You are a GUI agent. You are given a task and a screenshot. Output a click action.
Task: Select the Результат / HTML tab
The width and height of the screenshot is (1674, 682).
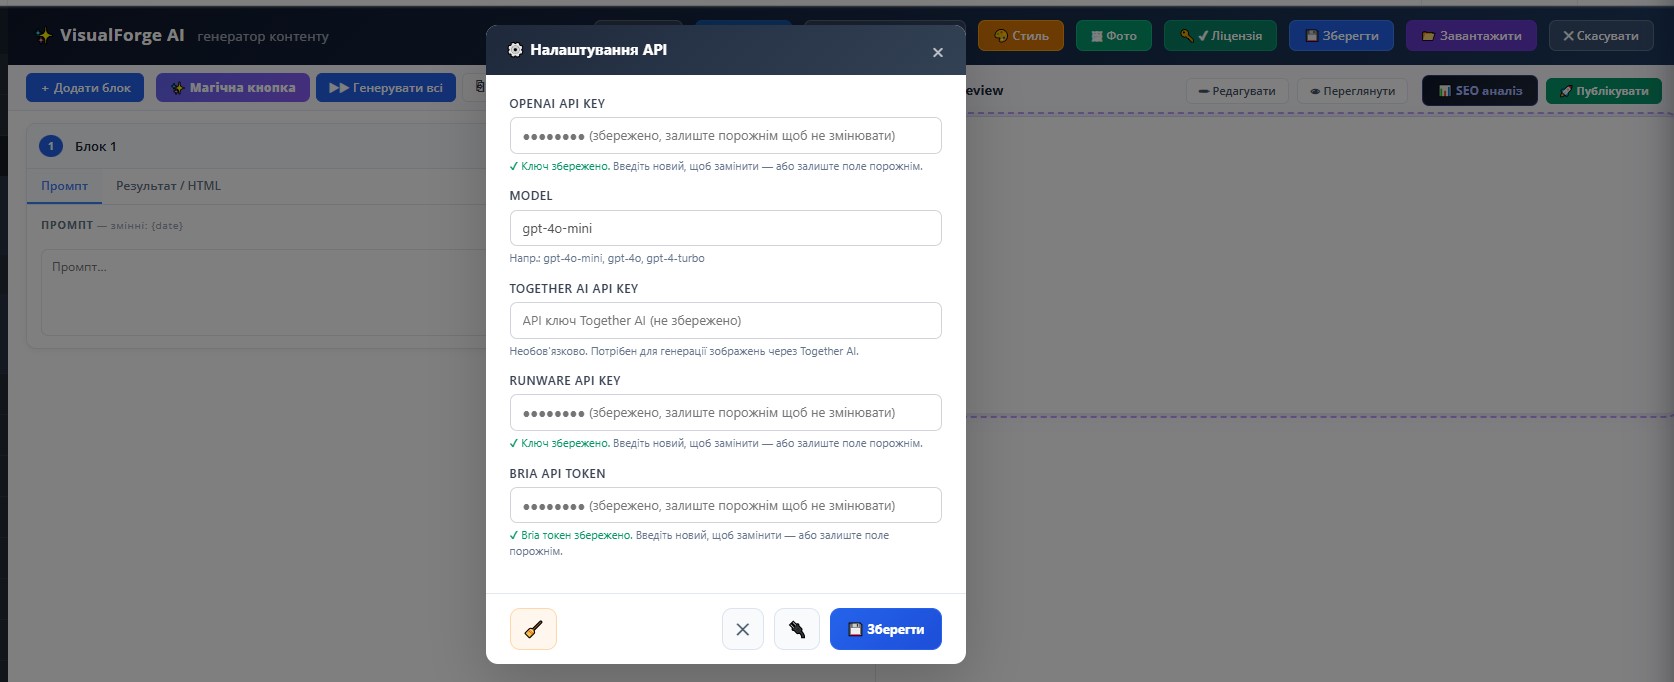pyautogui.click(x=168, y=186)
